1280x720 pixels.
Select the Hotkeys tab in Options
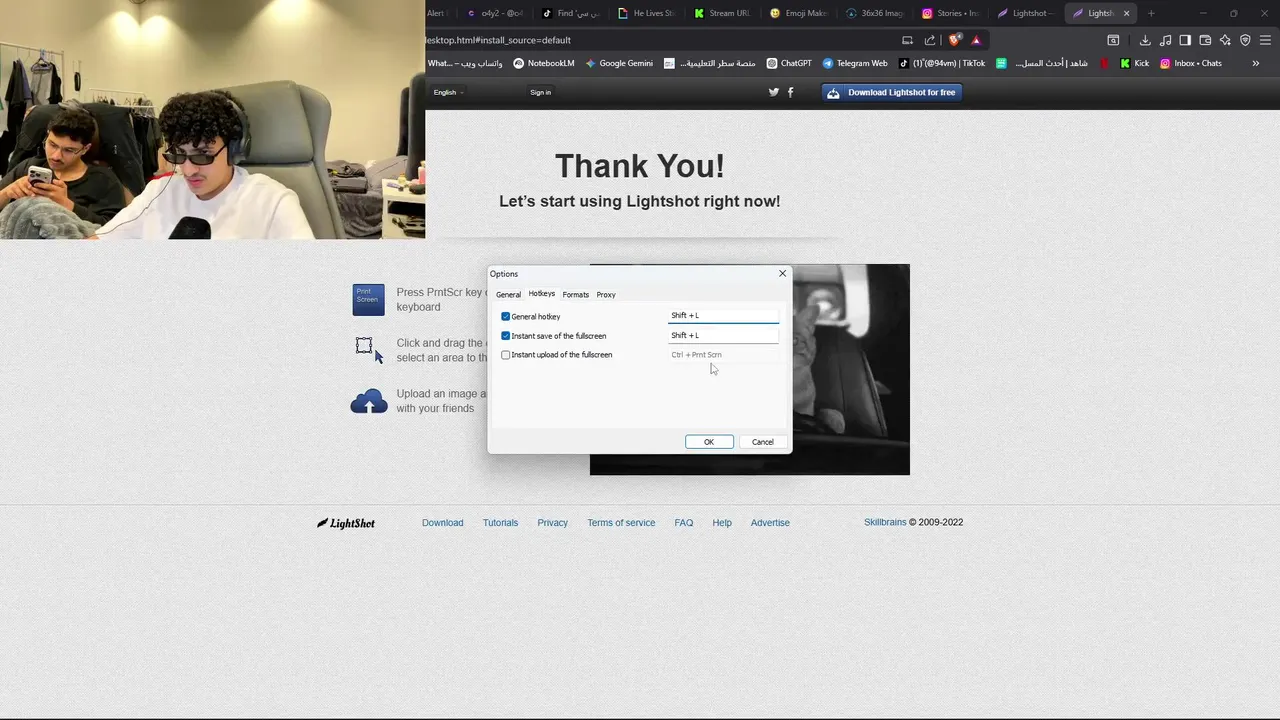542,294
